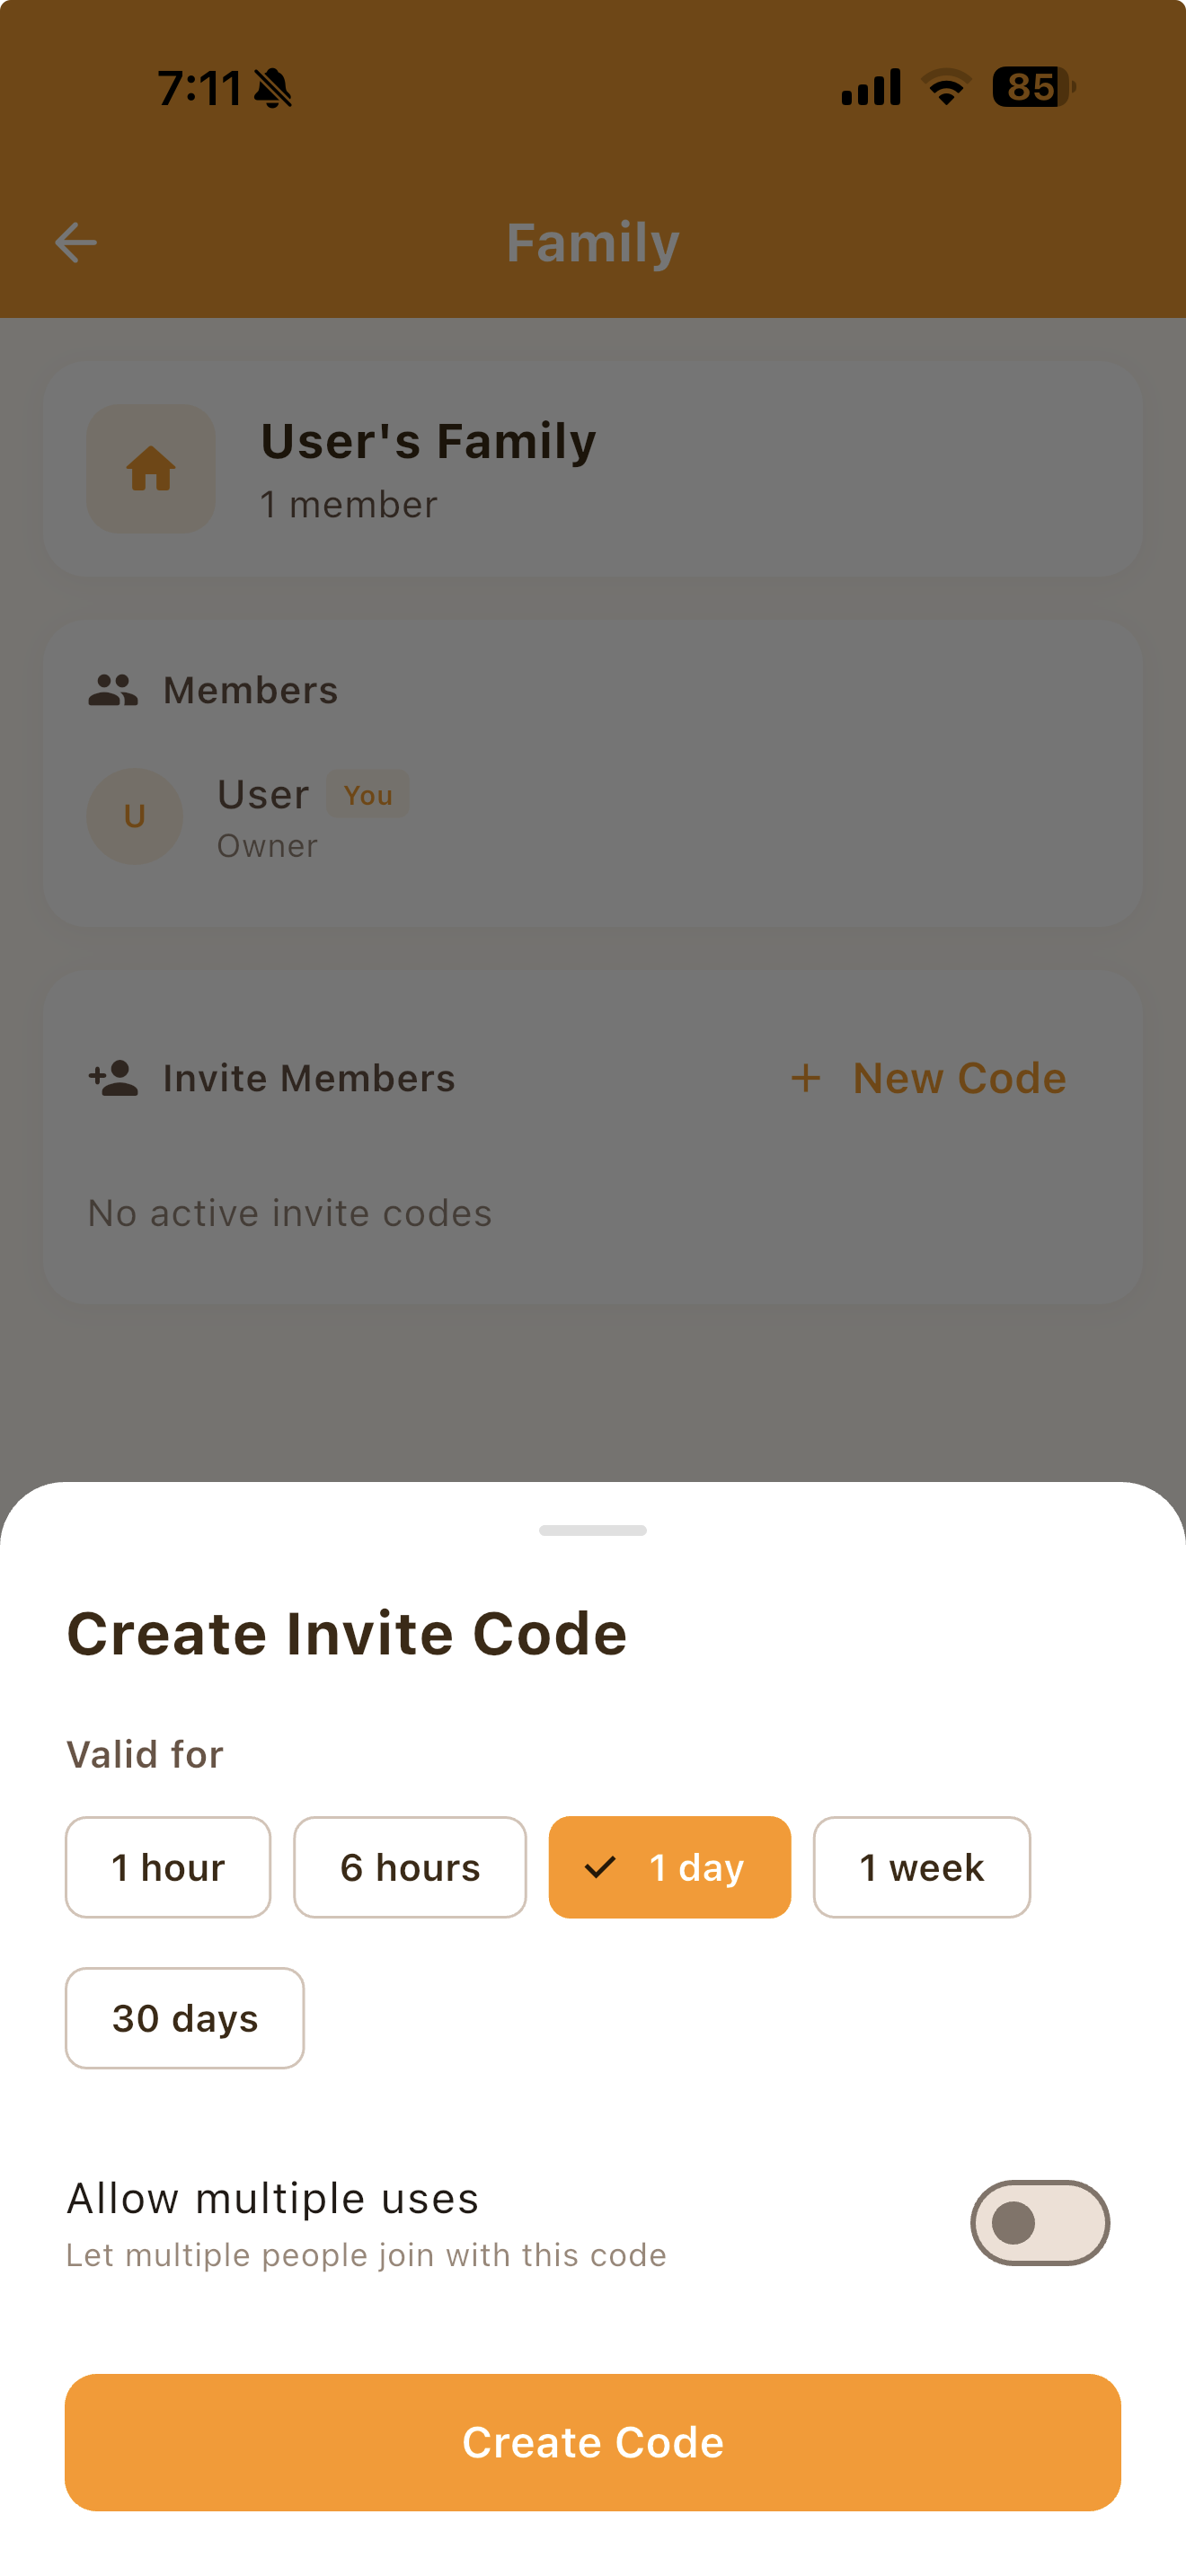Choose the 1 day validity chip

pyautogui.click(x=670, y=1867)
